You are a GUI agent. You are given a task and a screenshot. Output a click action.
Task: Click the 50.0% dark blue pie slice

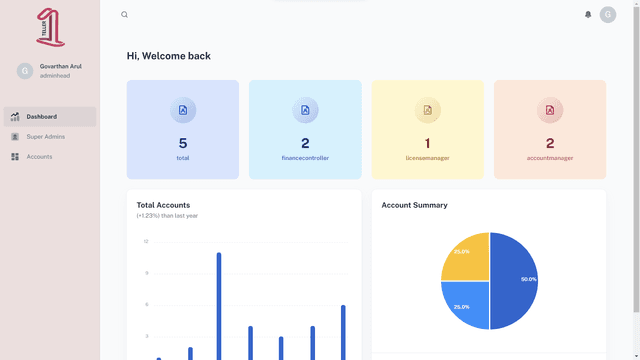coord(515,281)
